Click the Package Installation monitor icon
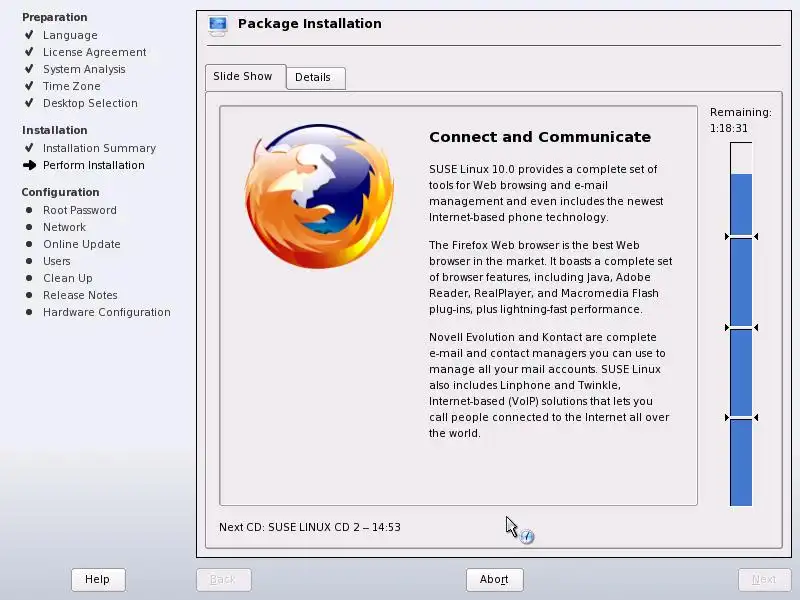The image size is (800, 600). (218, 26)
